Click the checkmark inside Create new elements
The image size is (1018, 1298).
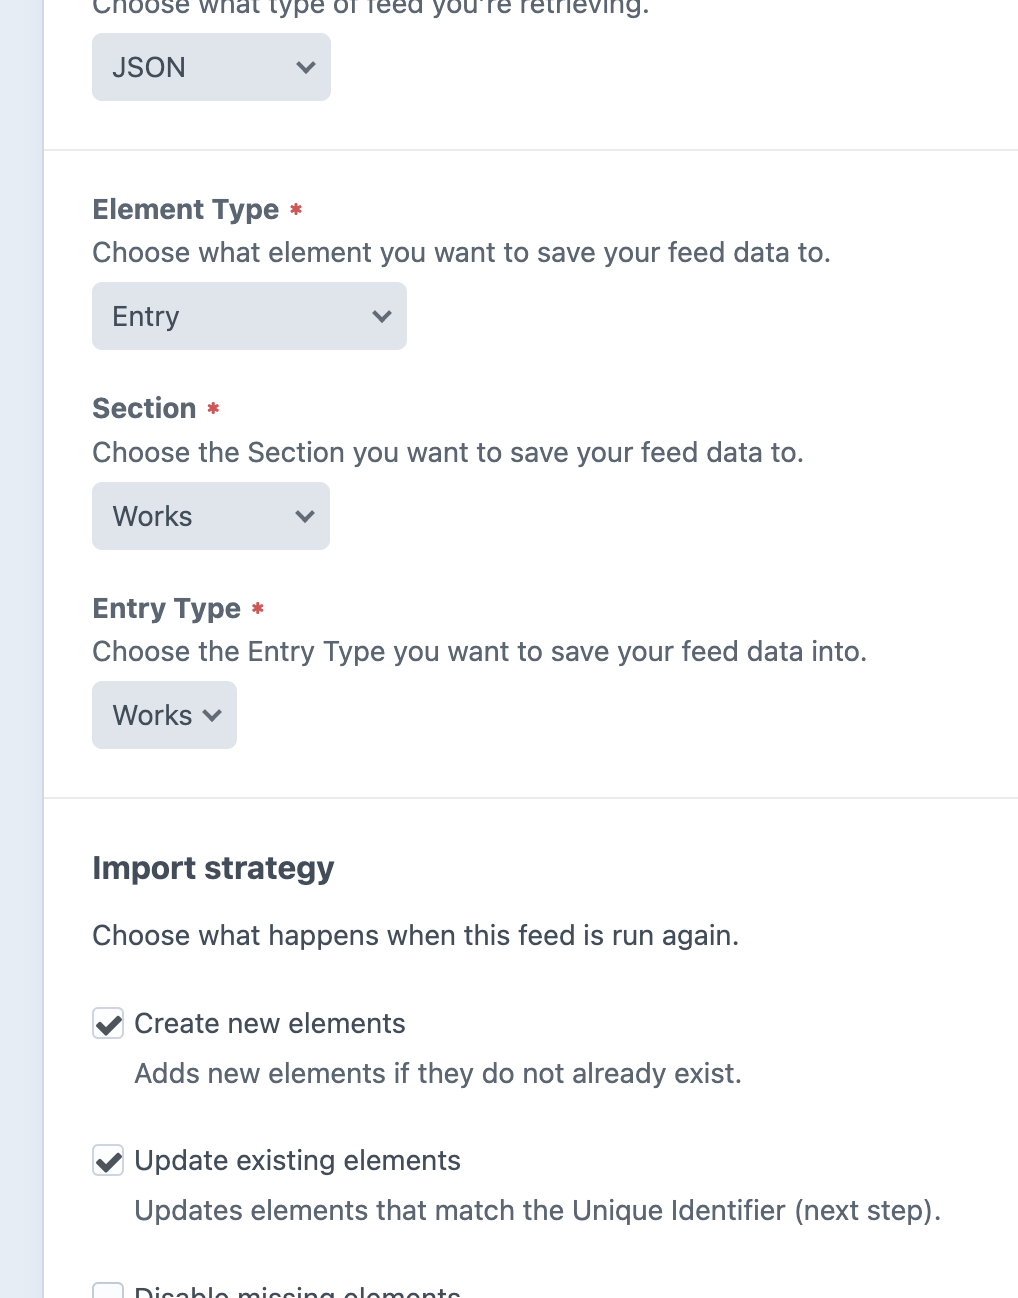(x=108, y=1023)
